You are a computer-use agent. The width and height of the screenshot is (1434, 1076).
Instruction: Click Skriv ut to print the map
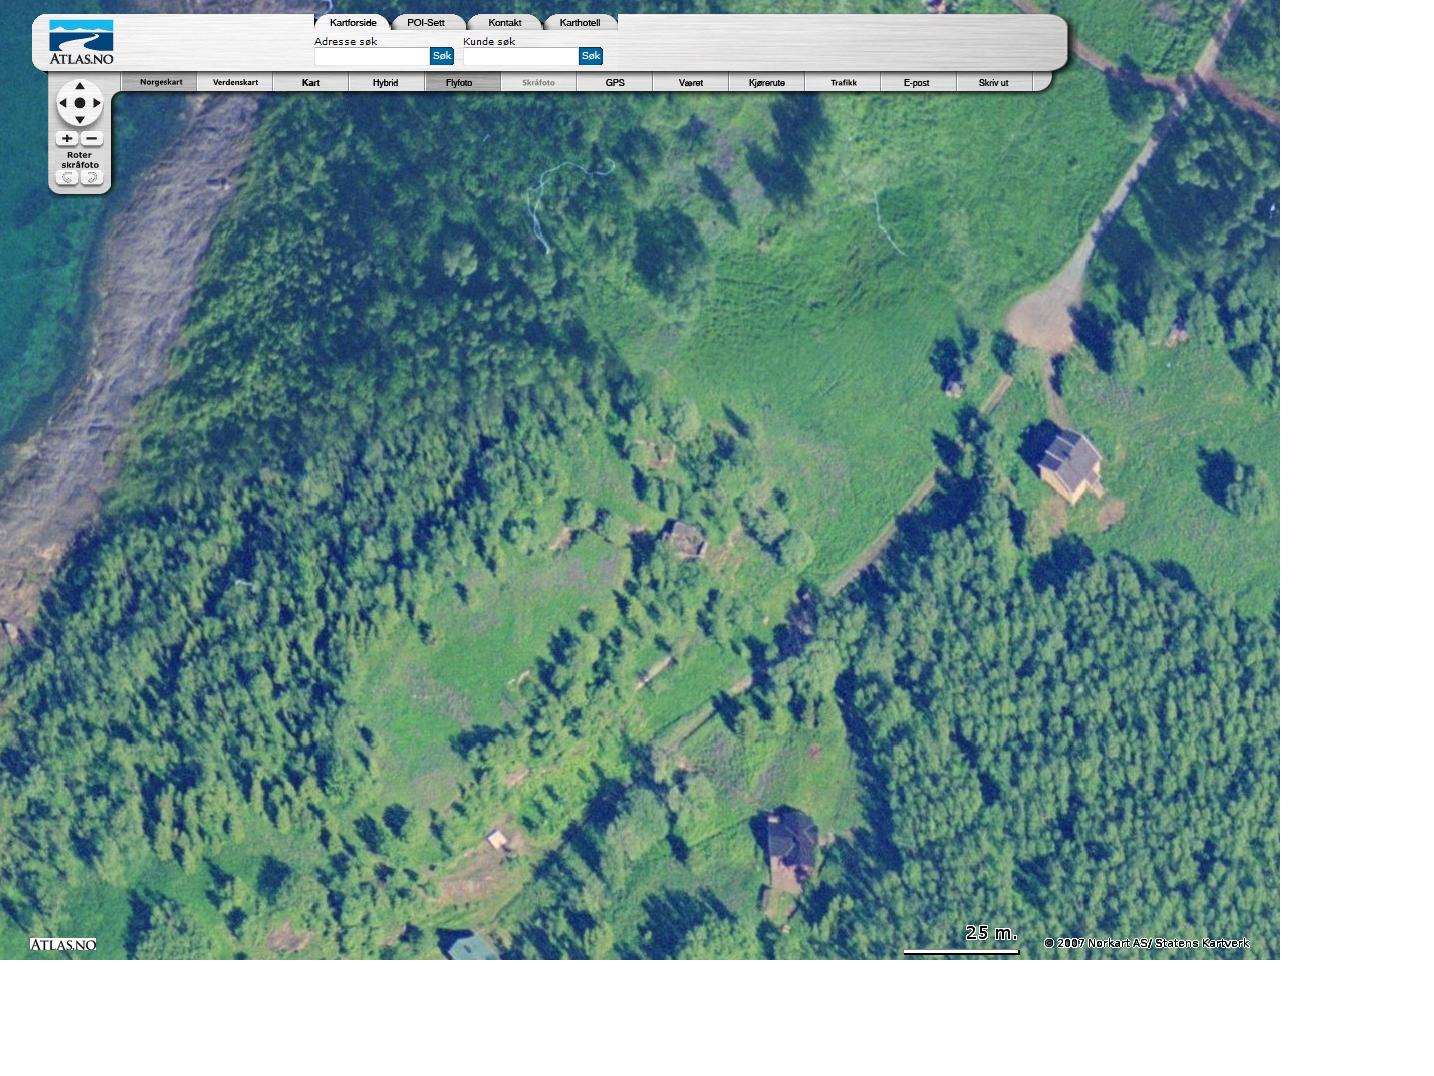pyautogui.click(x=993, y=83)
